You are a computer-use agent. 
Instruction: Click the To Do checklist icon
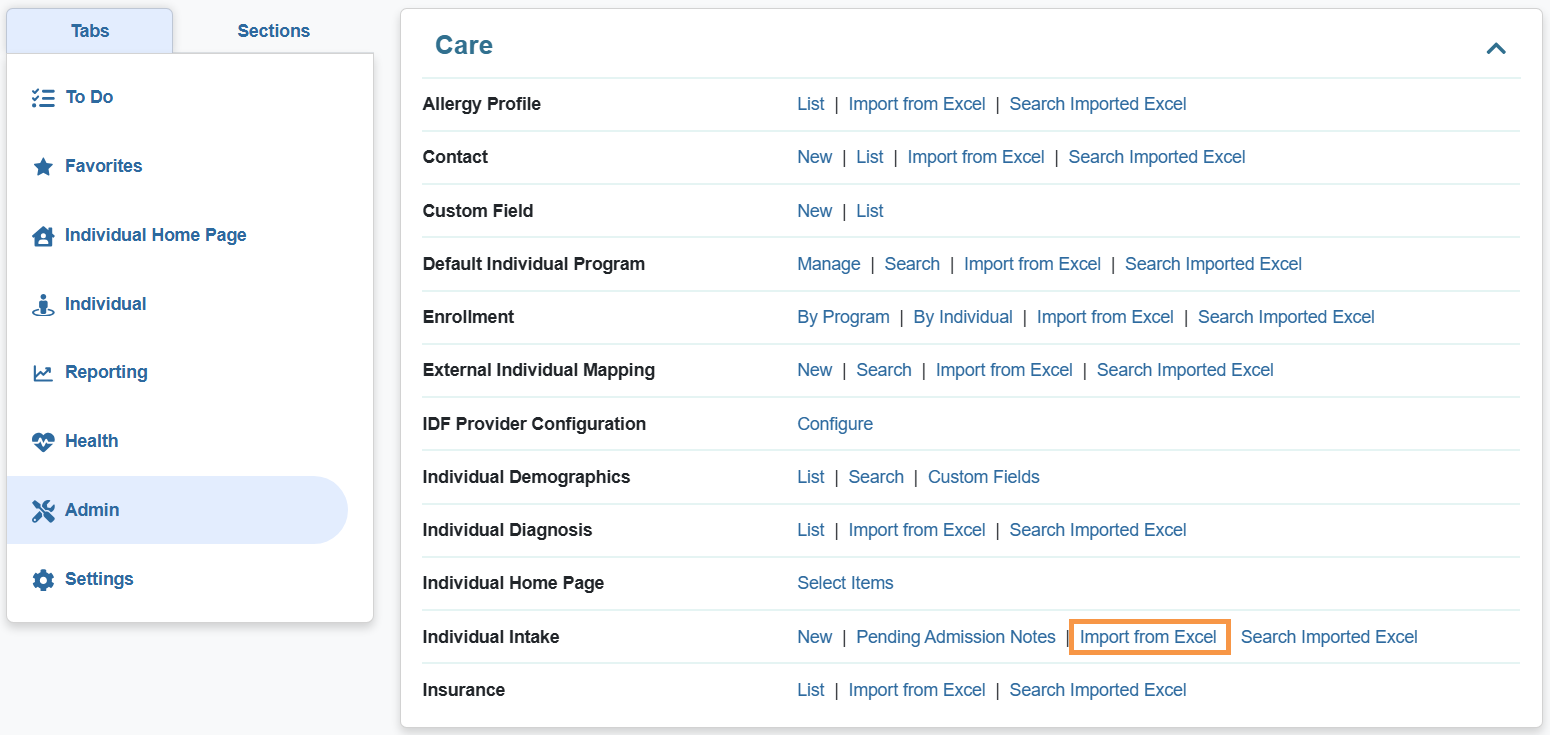pos(43,97)
